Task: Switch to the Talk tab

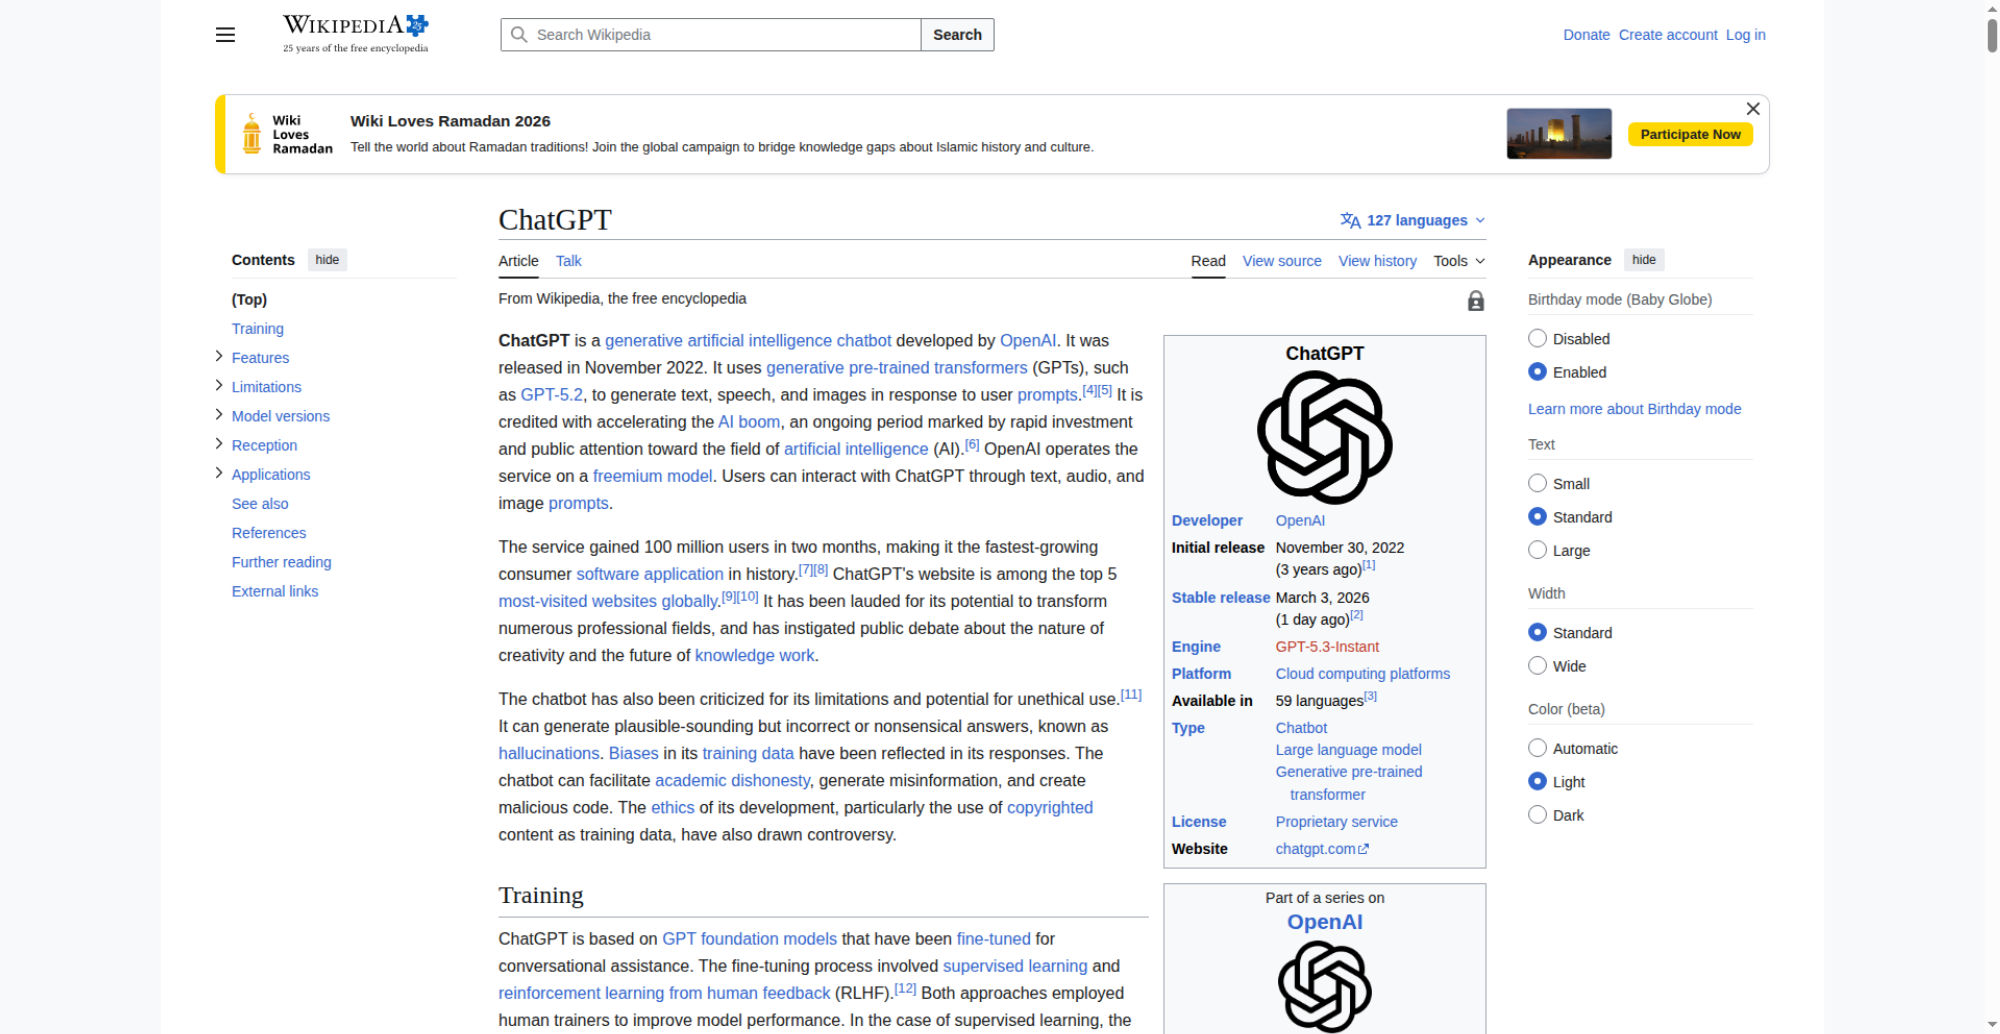Action: [568, 261]
